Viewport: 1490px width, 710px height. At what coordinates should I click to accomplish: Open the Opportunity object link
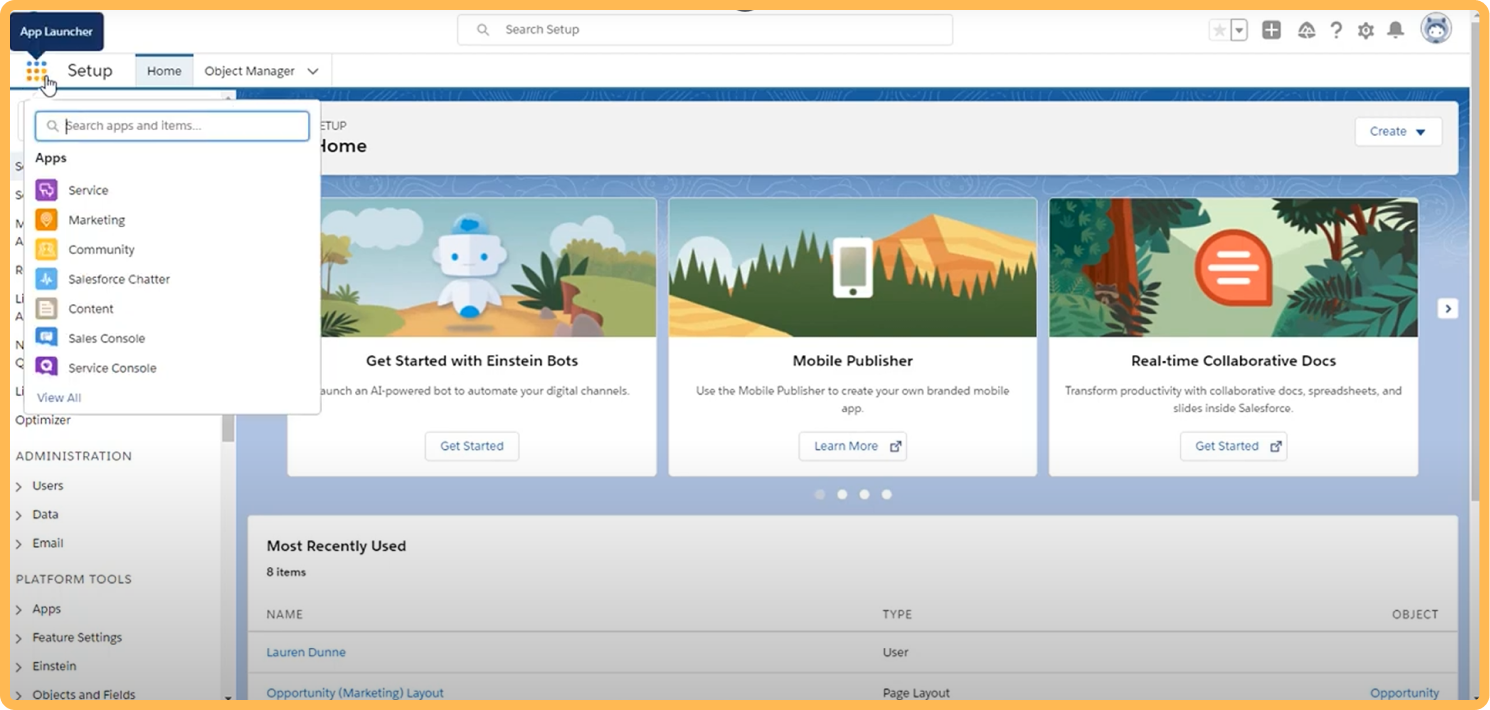point(1404,693)
